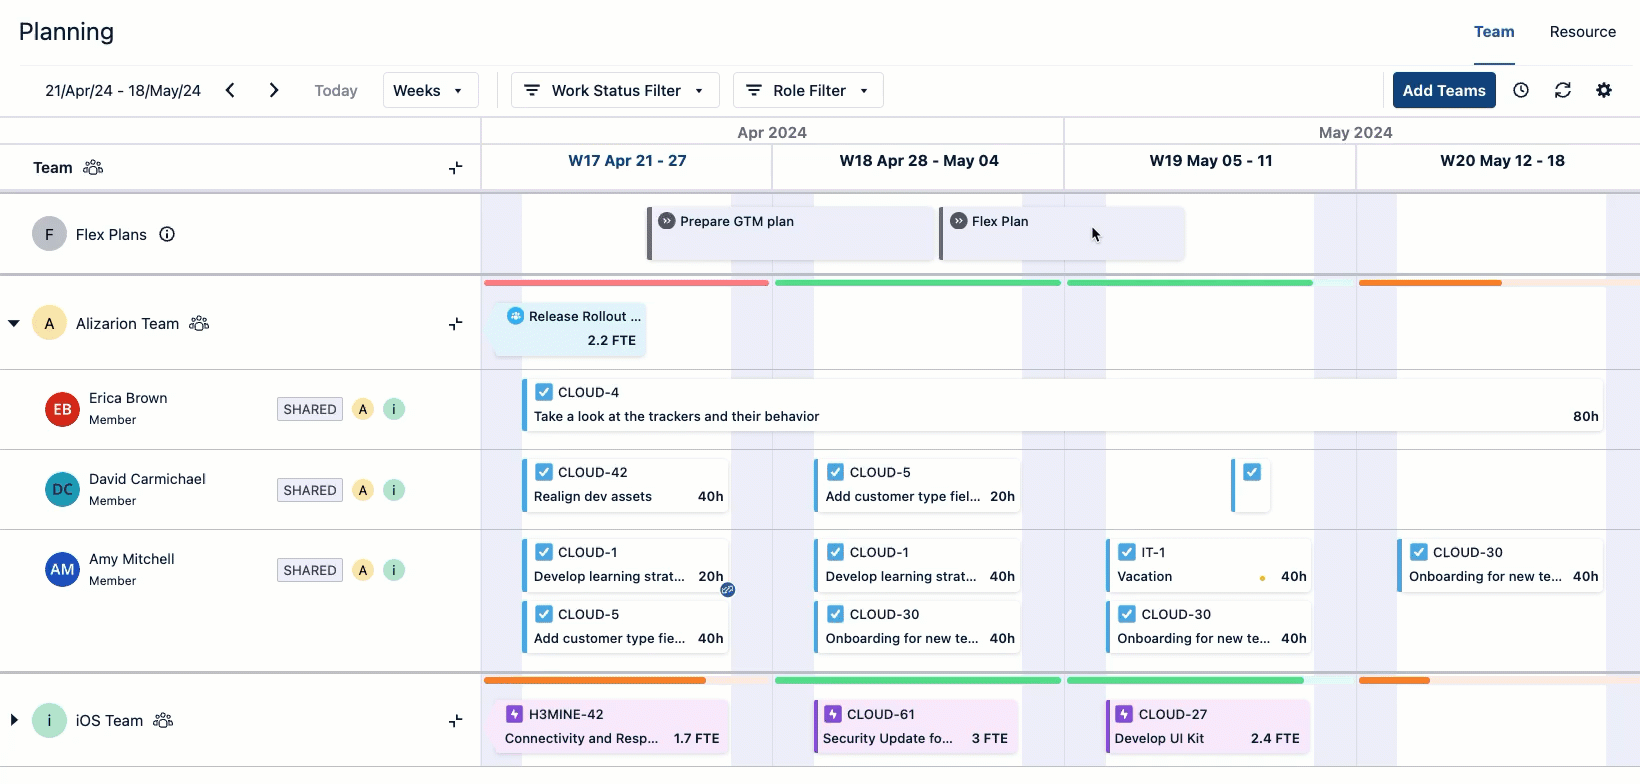The image size is (1640, 784).
Task: Click the iOS Team collapse-arrows icon
Action: [x=456, y=721]
